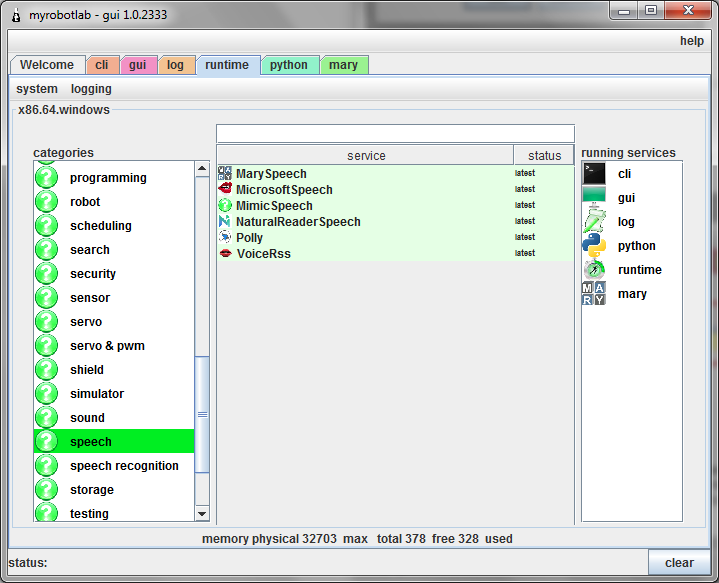
Task: Click the question icon beside sensor
Action: point(47,297)
